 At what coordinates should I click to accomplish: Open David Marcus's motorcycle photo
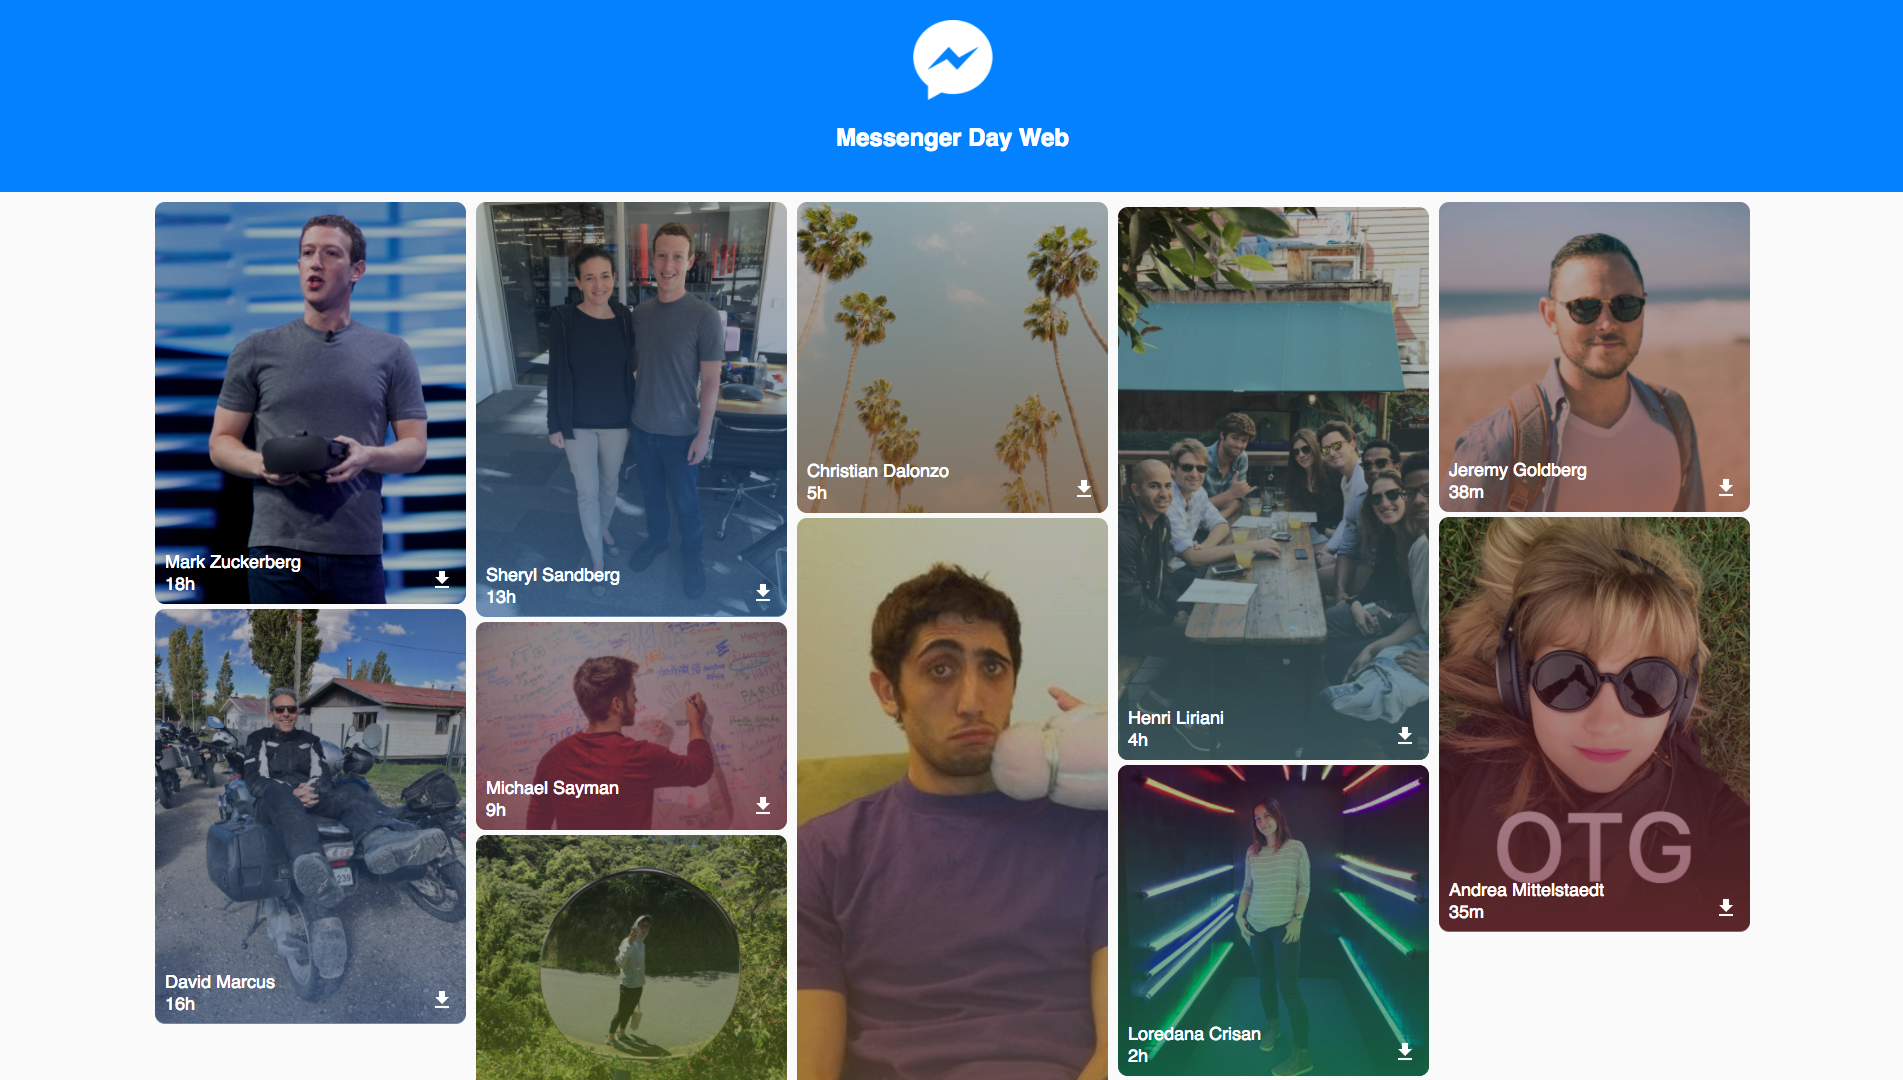pyautogui.click(x=310, y=816)
